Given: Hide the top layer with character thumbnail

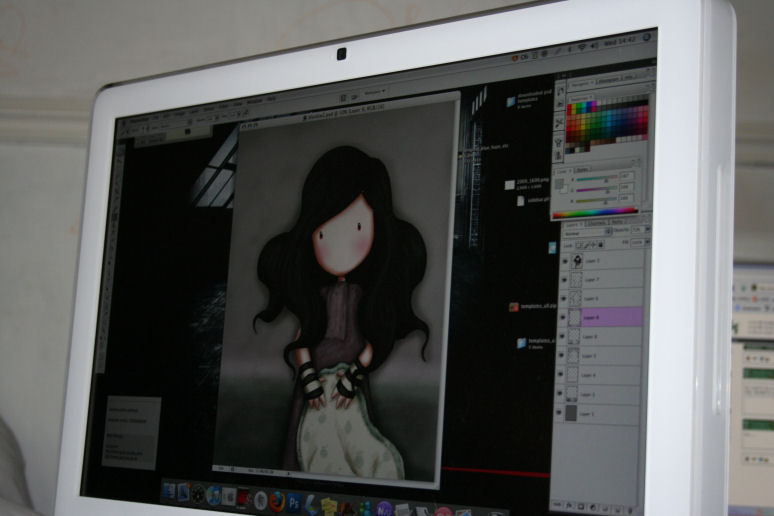Looking at the screenshot, I should tap(565, 261).
